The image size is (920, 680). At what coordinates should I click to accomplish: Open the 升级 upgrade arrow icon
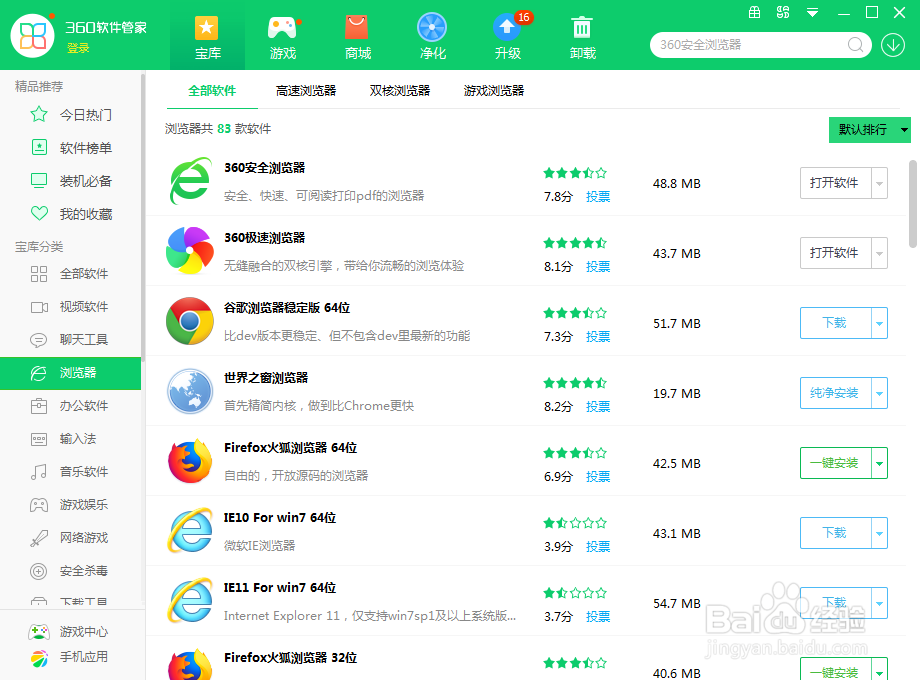click(x=507, y=28)
